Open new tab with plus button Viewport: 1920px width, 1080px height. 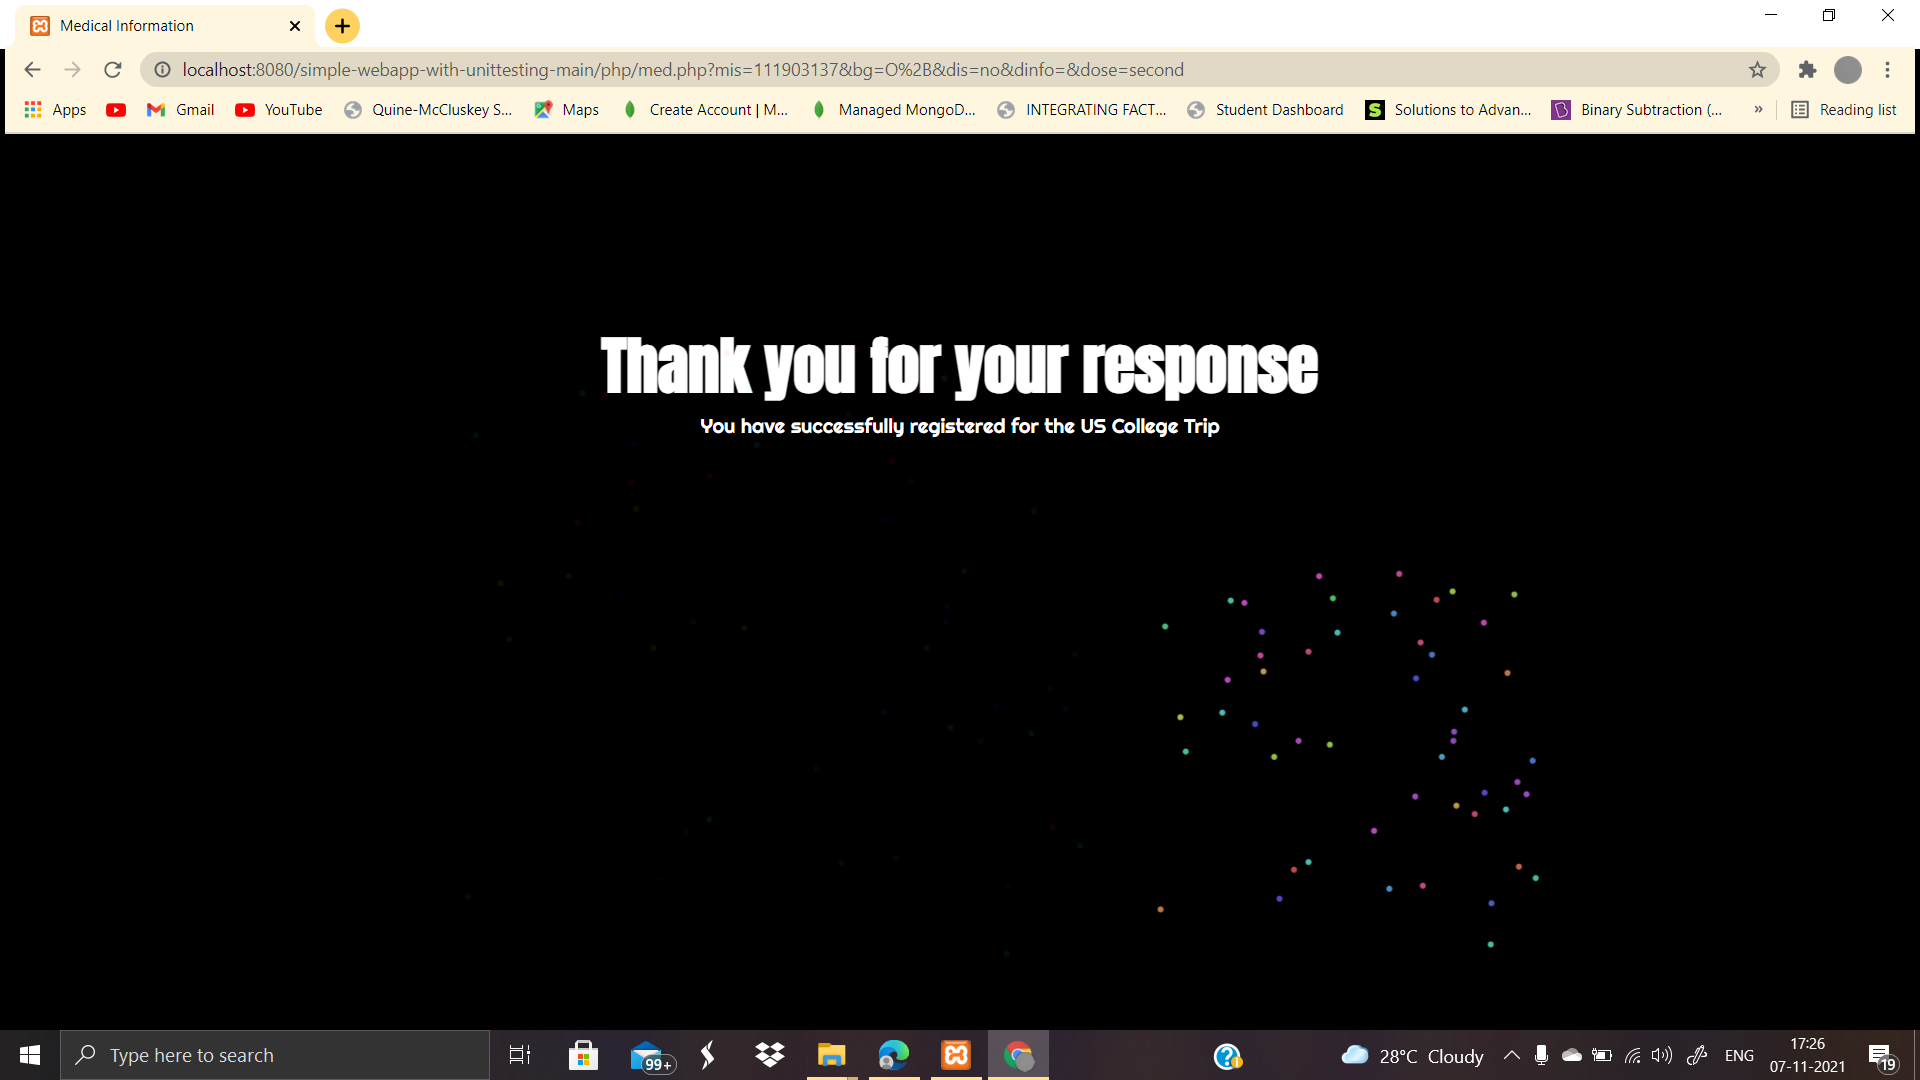coord(342,26)
